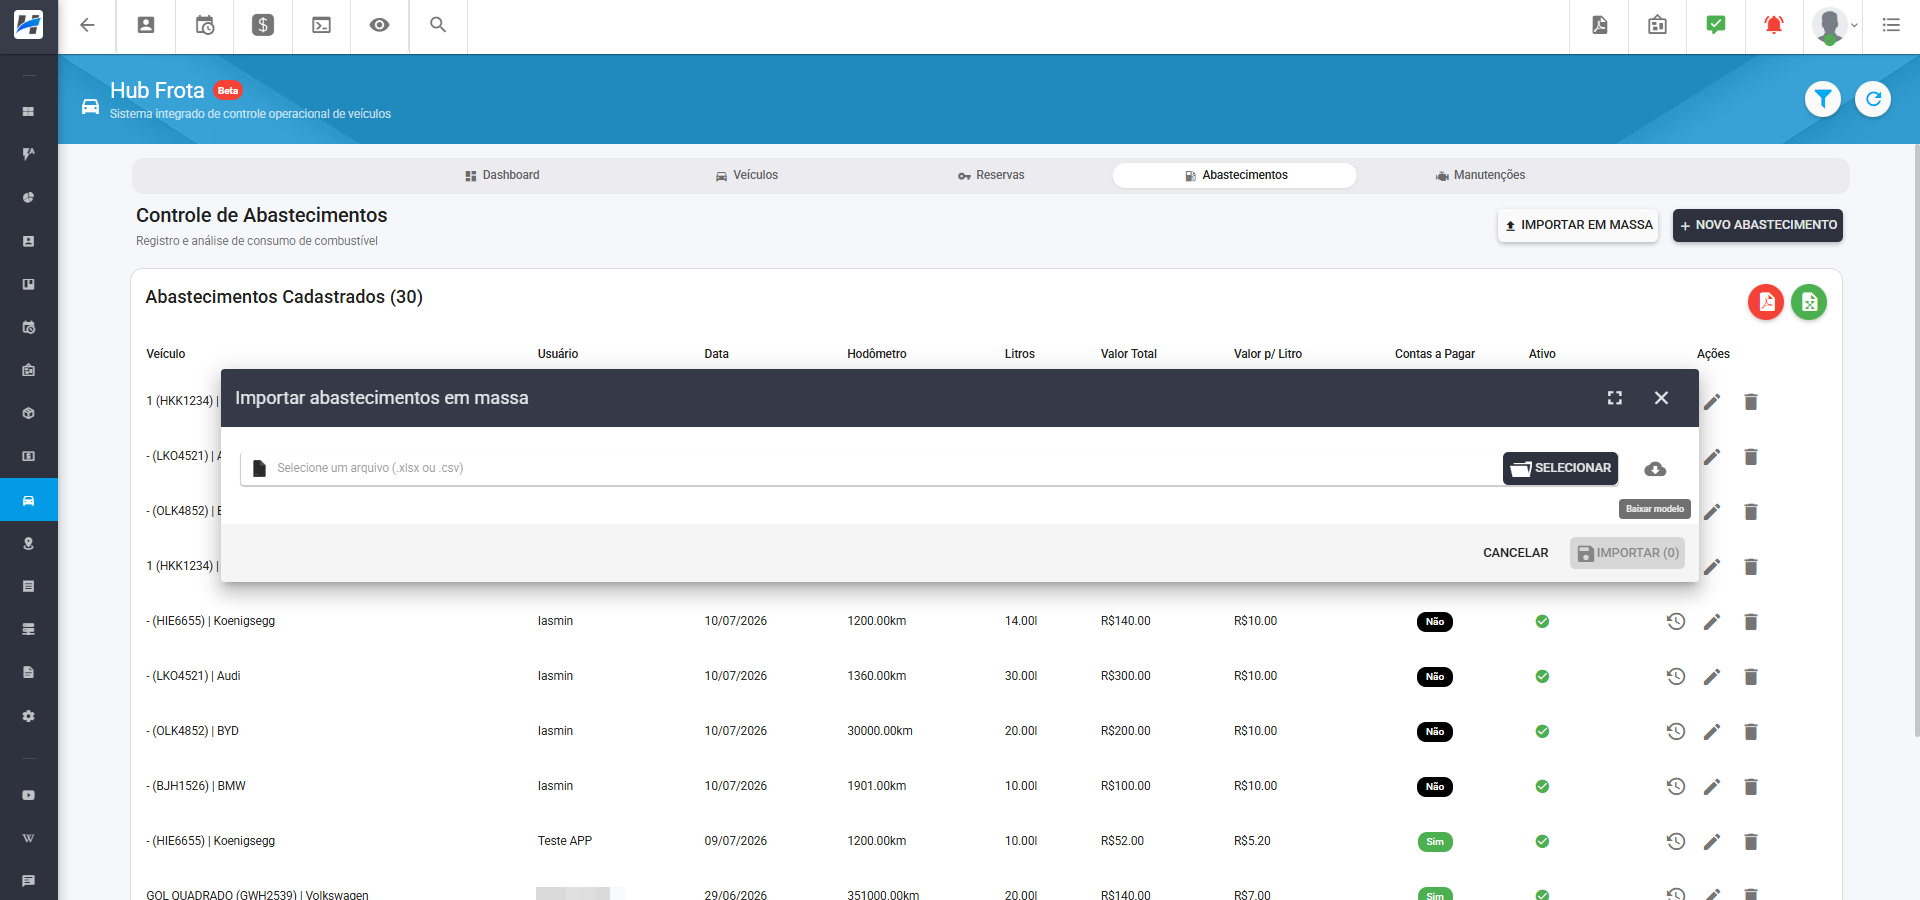
Task: Click CANCELAR in the import dialog
Action: click(1515, 553)
